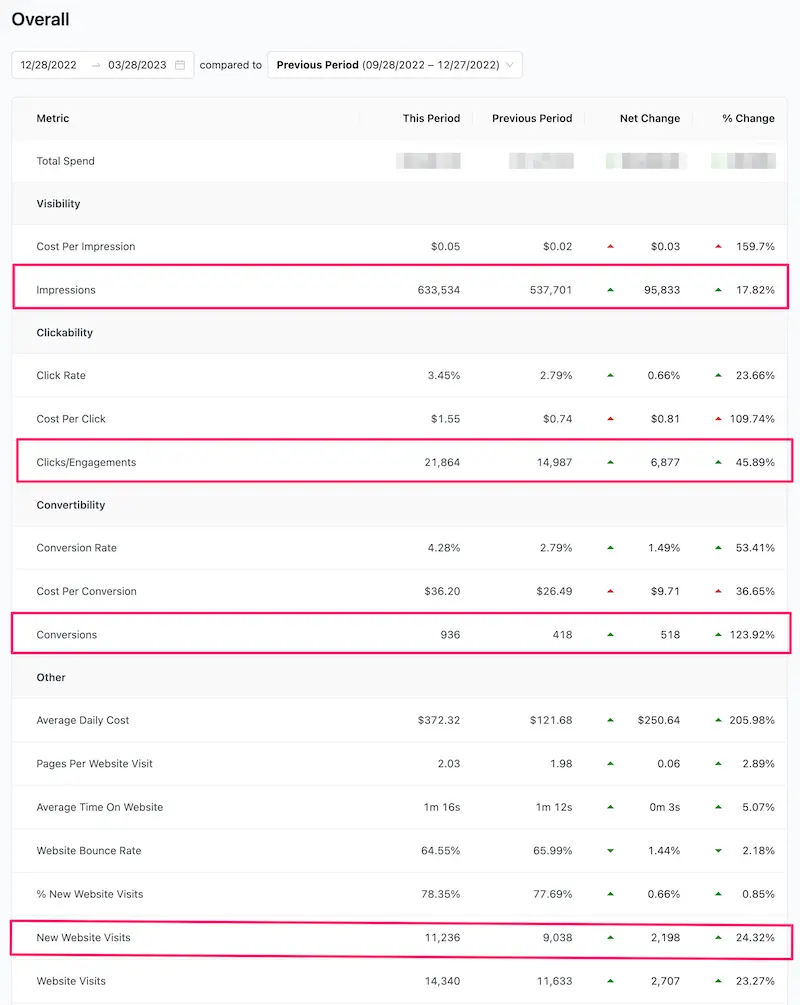Click green arrow beside 123.92% Conversions change
Screen dimensions: 800x1005
coord(719,635)
